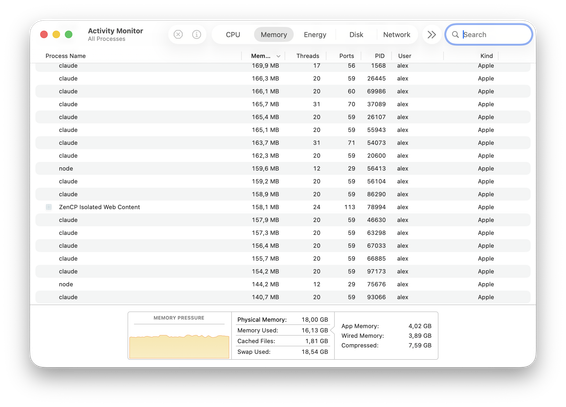
Task: Select the Network tab
Action: coord(396,35)
